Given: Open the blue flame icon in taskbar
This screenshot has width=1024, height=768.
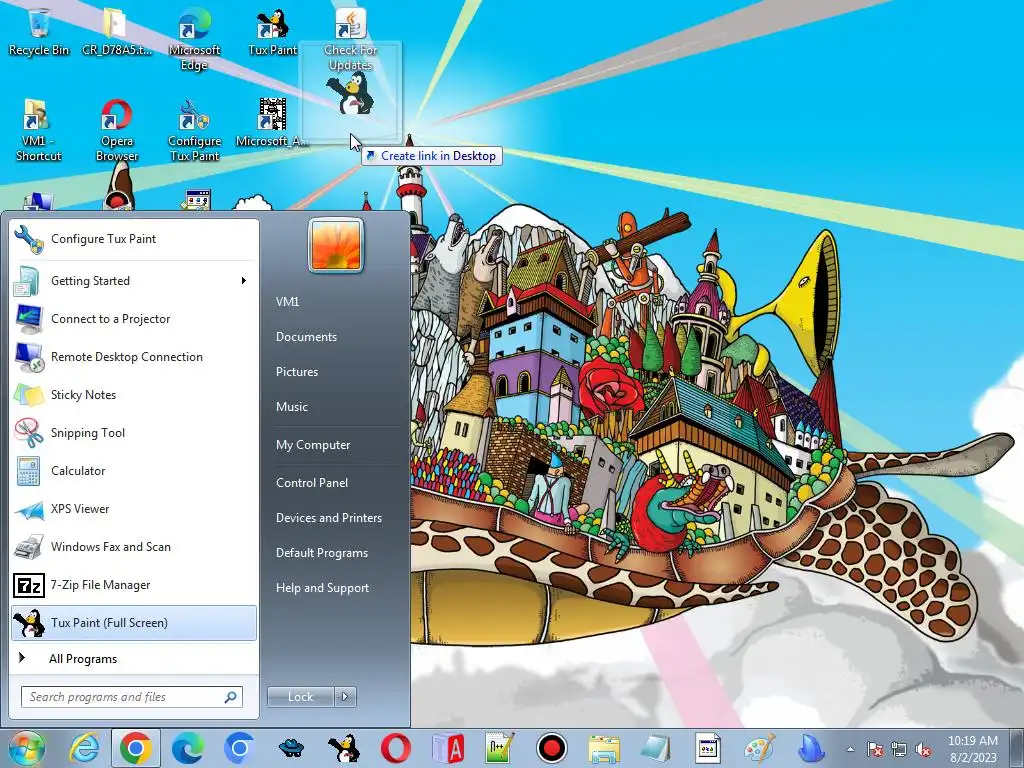Looking at the screenshot, I should [812, 748].
